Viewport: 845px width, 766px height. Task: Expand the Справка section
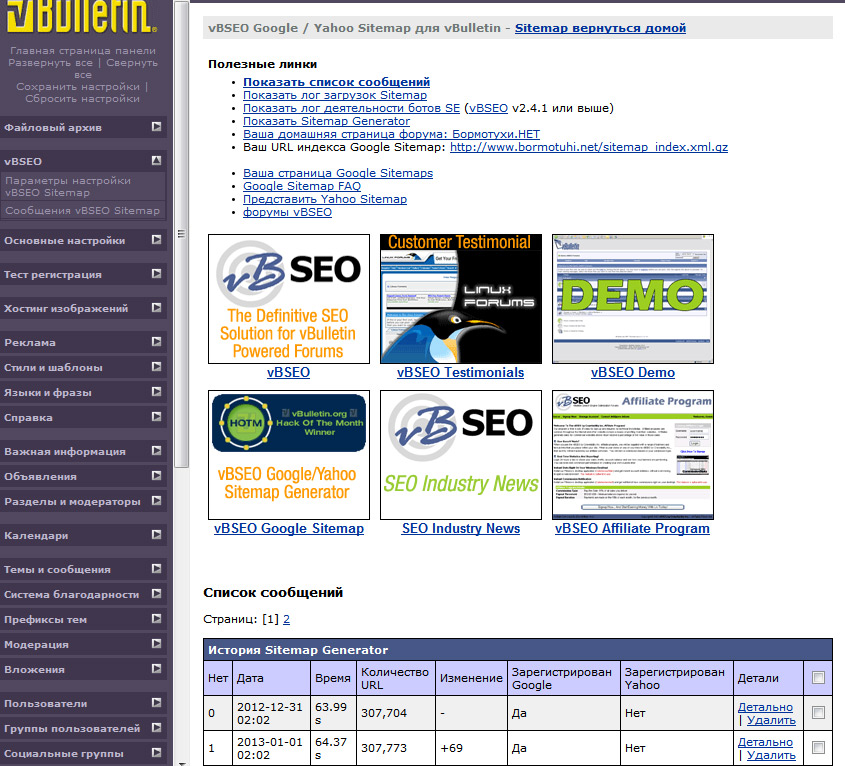click(156, 417)
